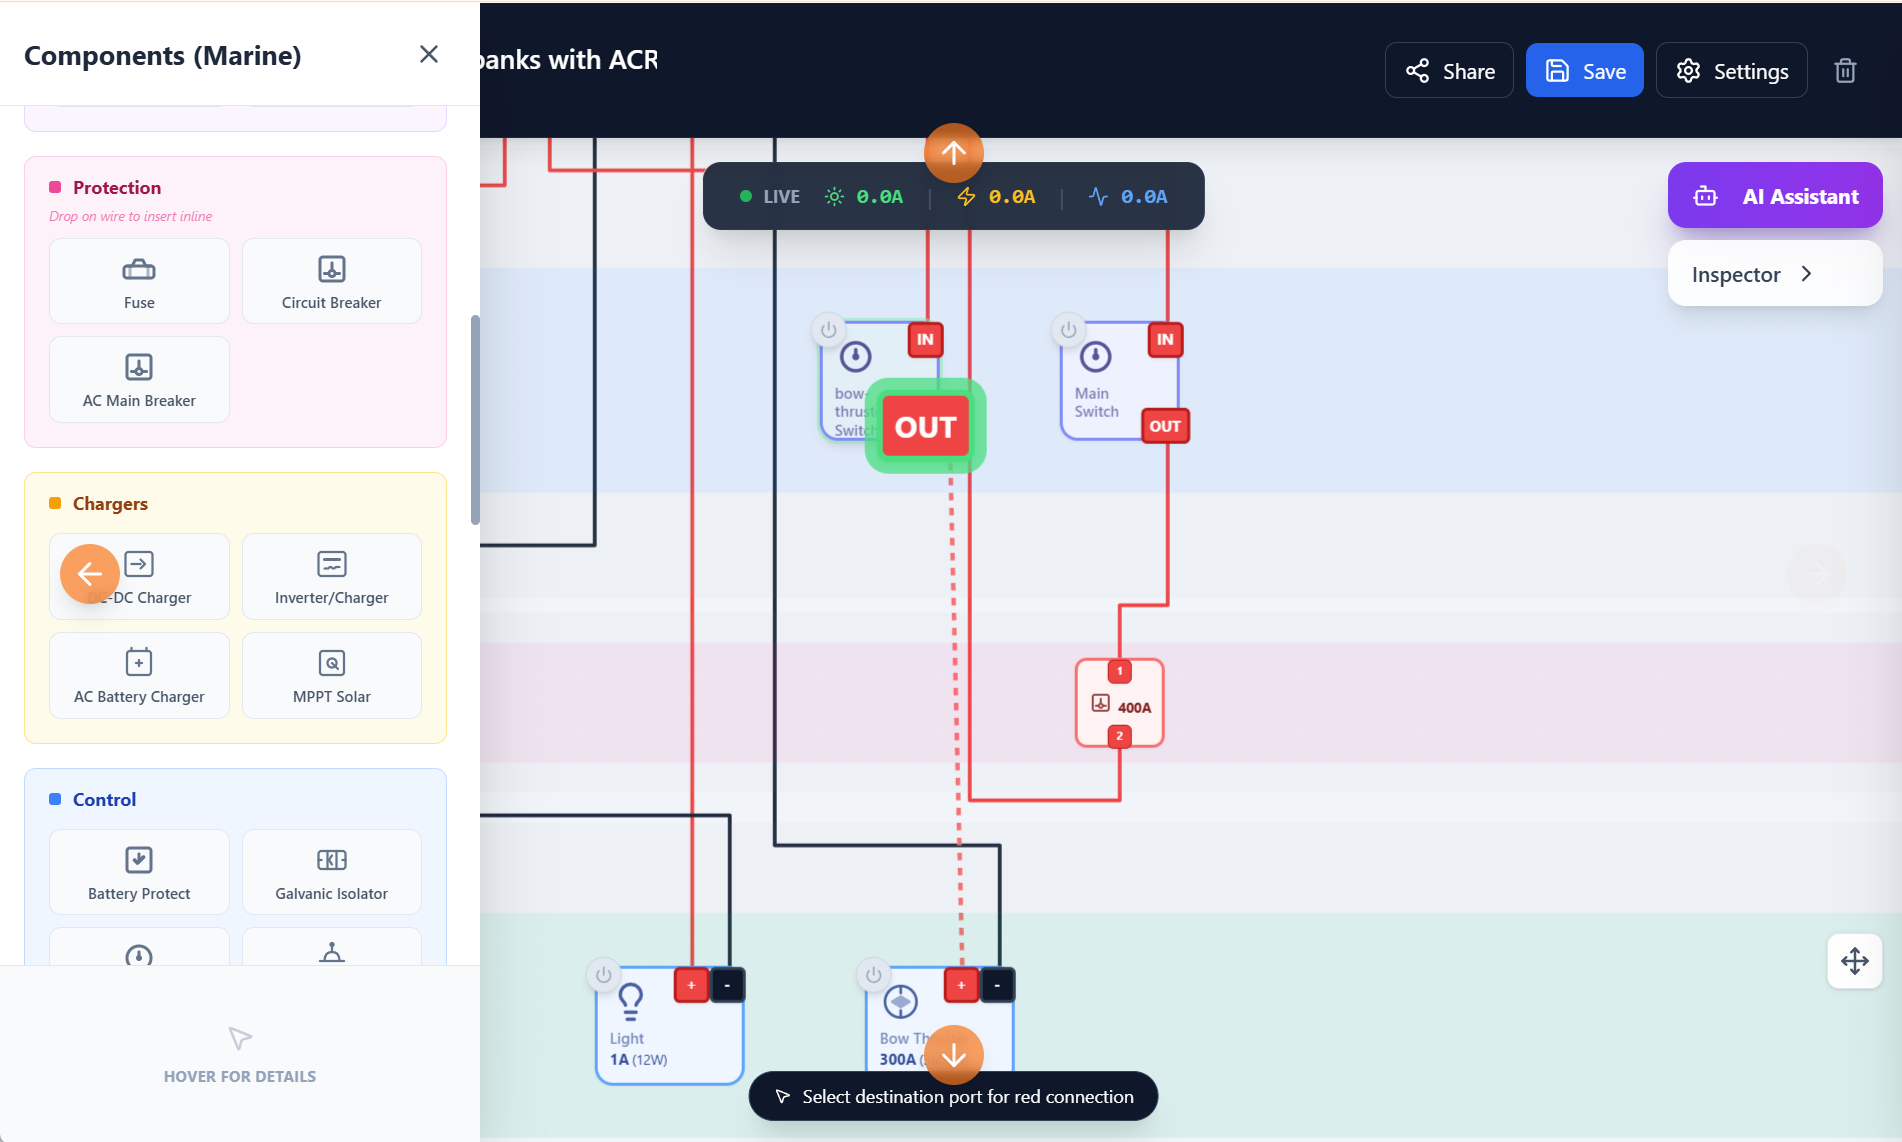
Task: Select the Circuit Breaker component
Action: [331, 281]
